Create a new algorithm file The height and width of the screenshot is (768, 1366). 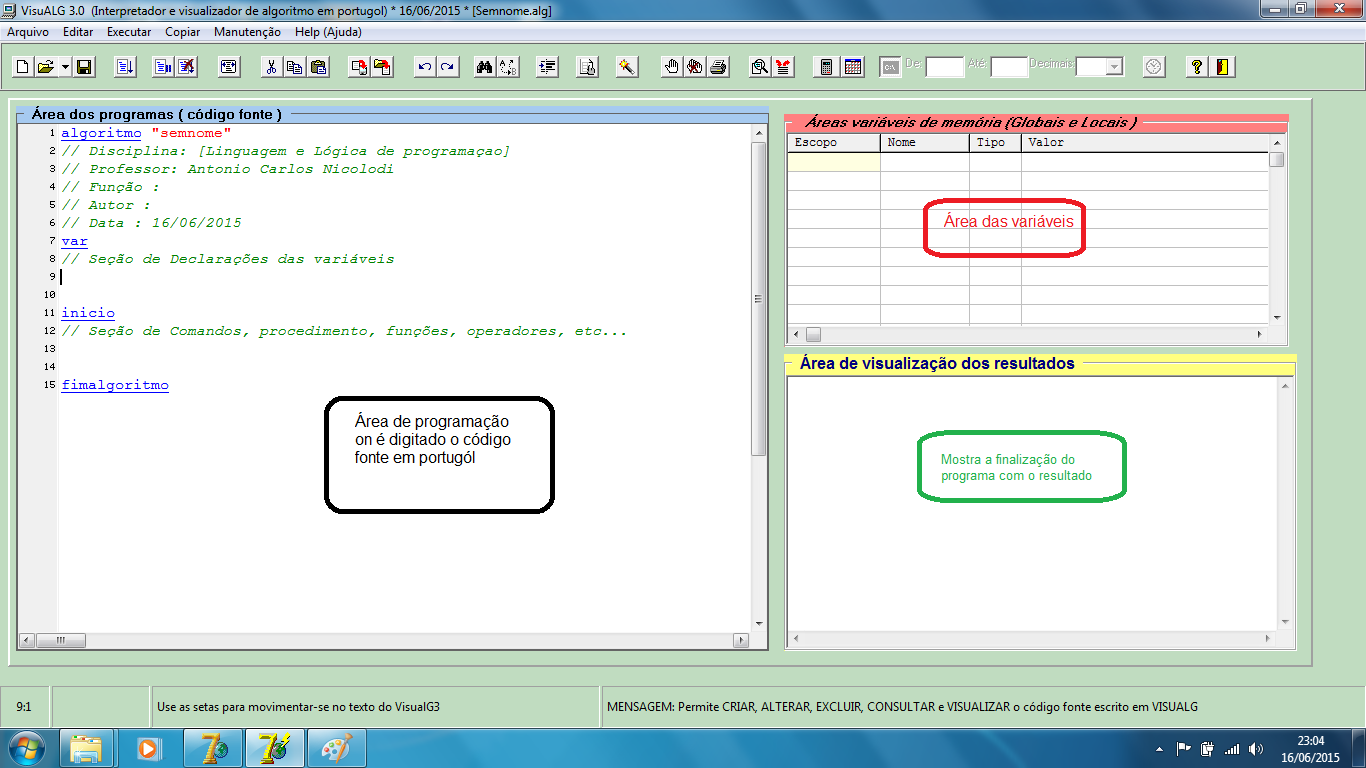tap(21, 67)
